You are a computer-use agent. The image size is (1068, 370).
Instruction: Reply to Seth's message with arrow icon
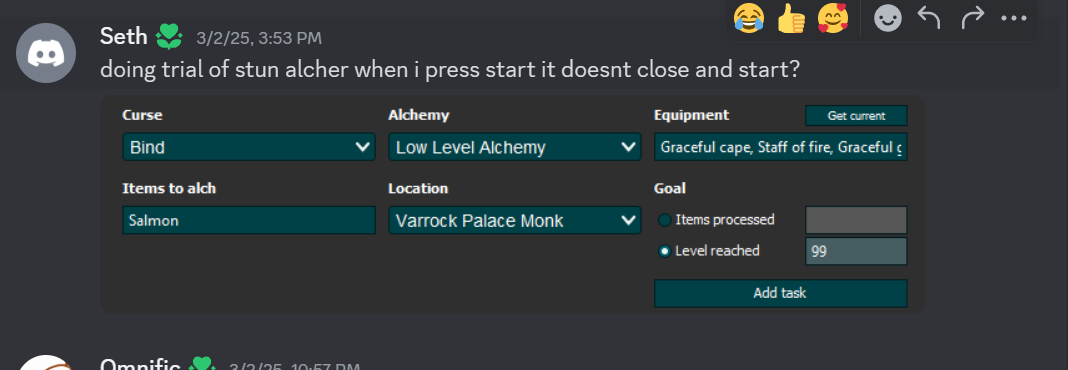pos(929,18)
